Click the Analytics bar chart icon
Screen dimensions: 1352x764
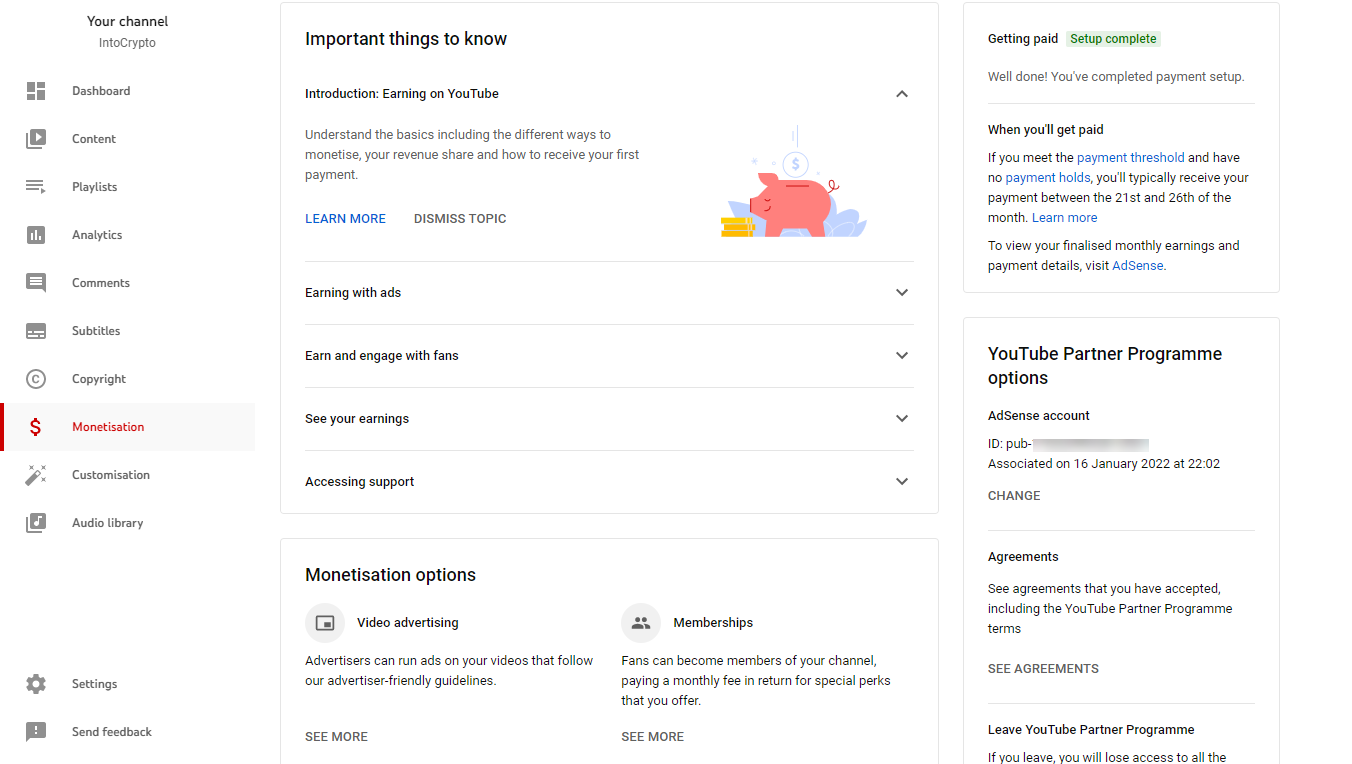36,235
